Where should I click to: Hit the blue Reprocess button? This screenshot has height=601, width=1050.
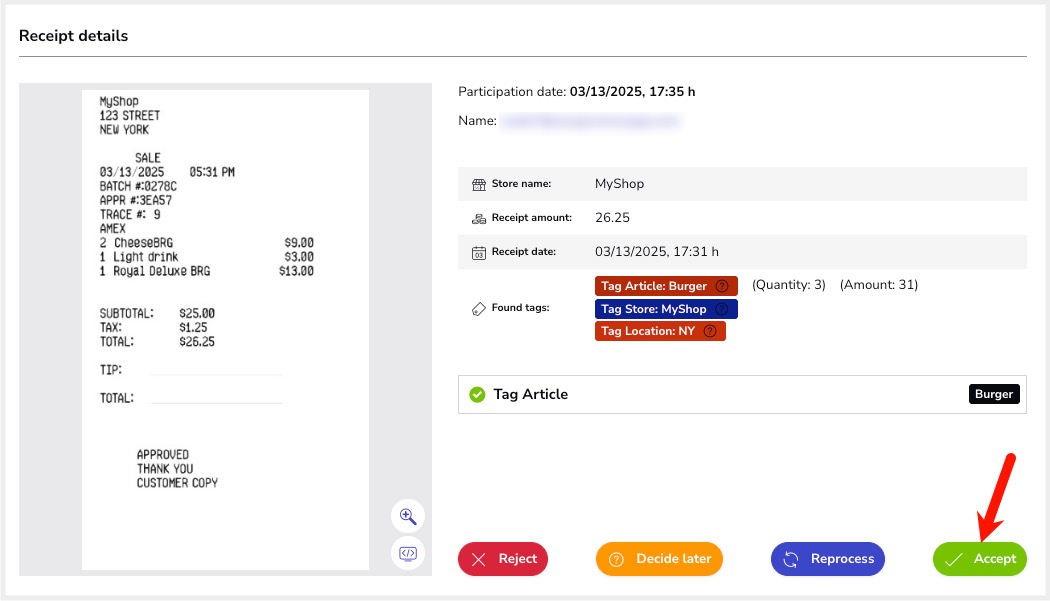(828, 559)
